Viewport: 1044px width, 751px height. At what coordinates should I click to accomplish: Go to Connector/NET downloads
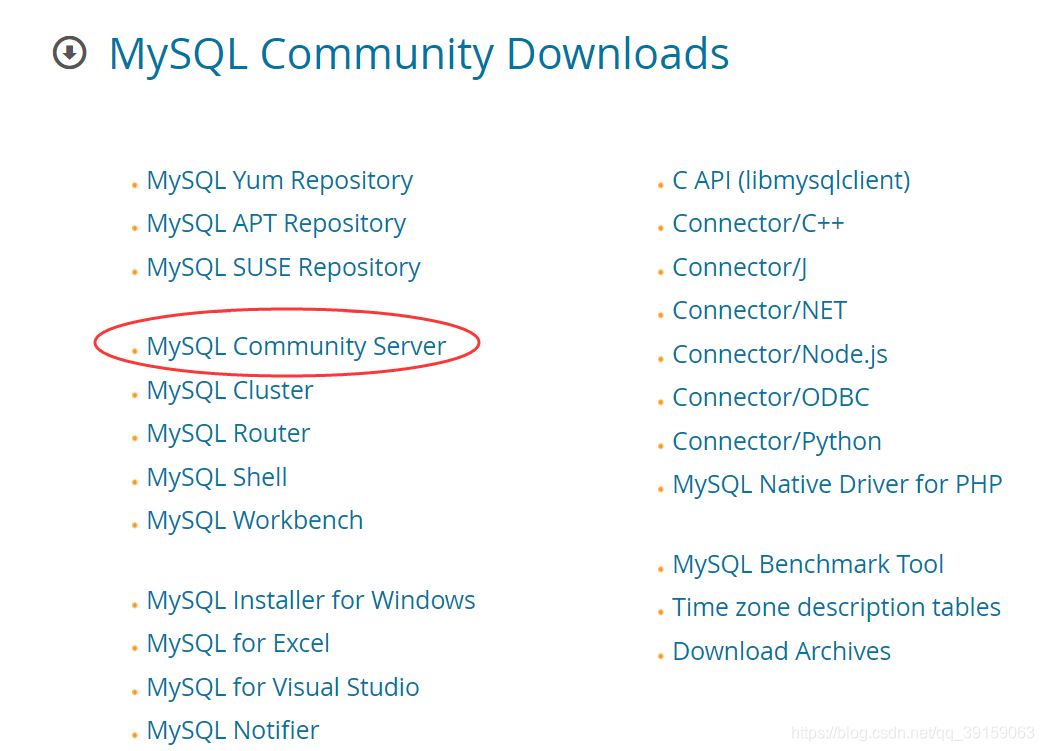tap(760, 311)
